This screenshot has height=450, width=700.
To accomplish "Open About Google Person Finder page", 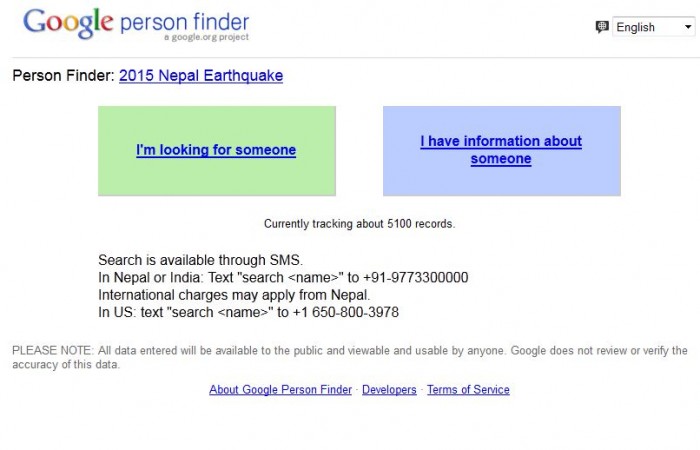I will (x=280, y=390).
